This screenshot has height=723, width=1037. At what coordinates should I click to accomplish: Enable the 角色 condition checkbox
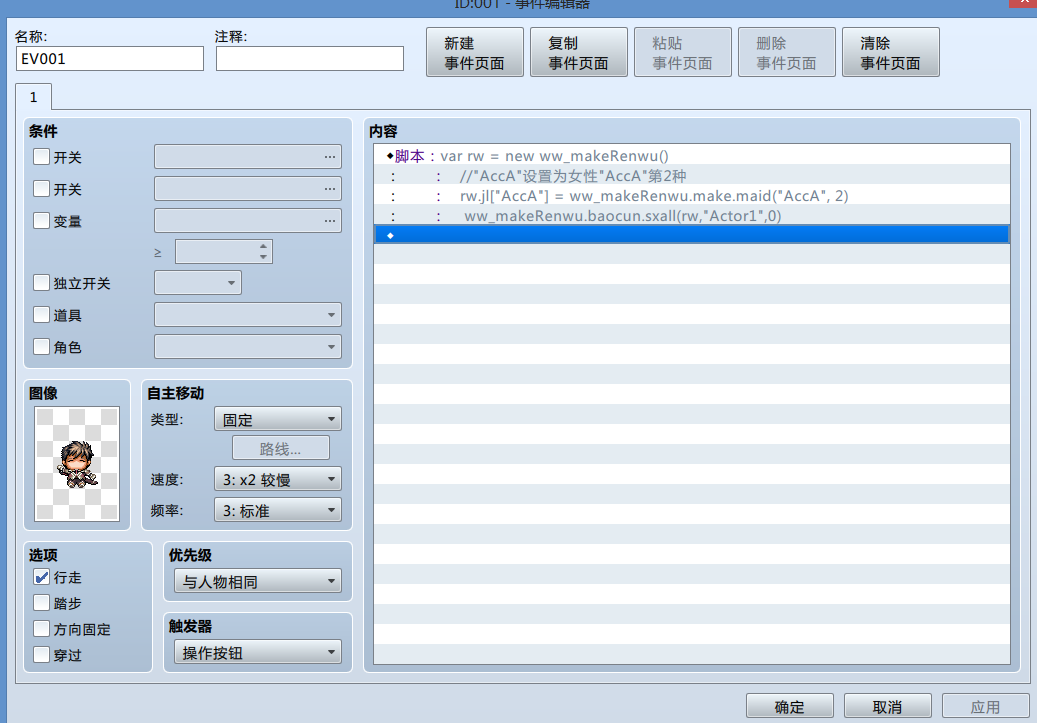41,346
